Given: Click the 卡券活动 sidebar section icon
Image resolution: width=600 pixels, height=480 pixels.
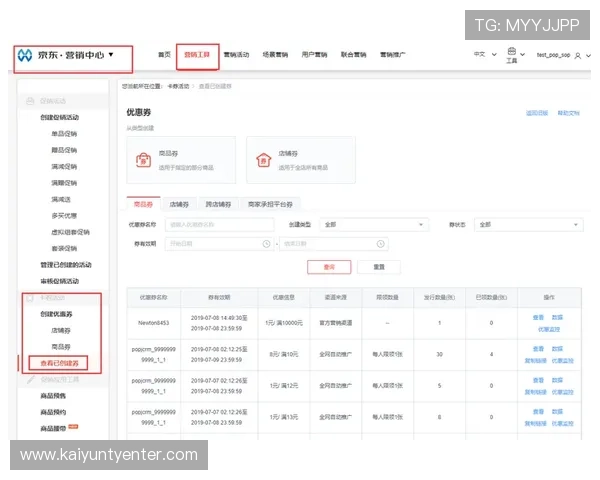Looking at the screenshot, I should click(30, 298).
